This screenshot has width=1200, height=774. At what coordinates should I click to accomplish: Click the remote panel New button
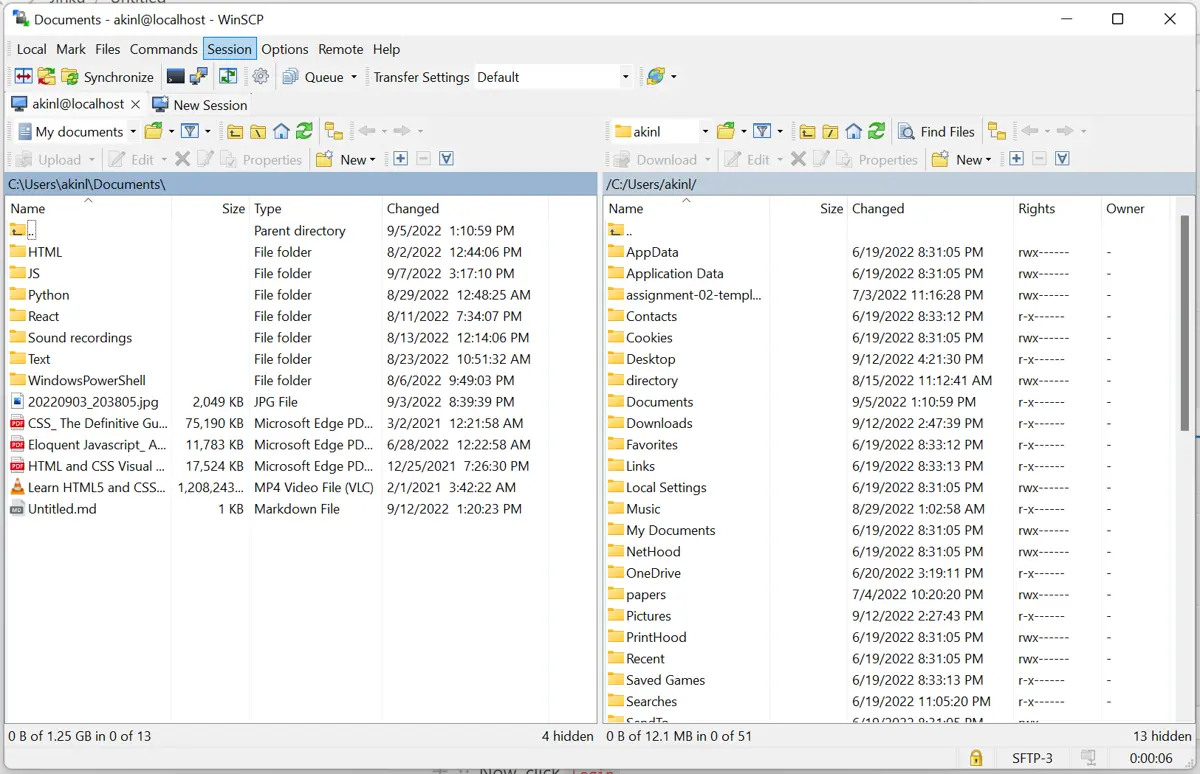click(x=961, y=159)
